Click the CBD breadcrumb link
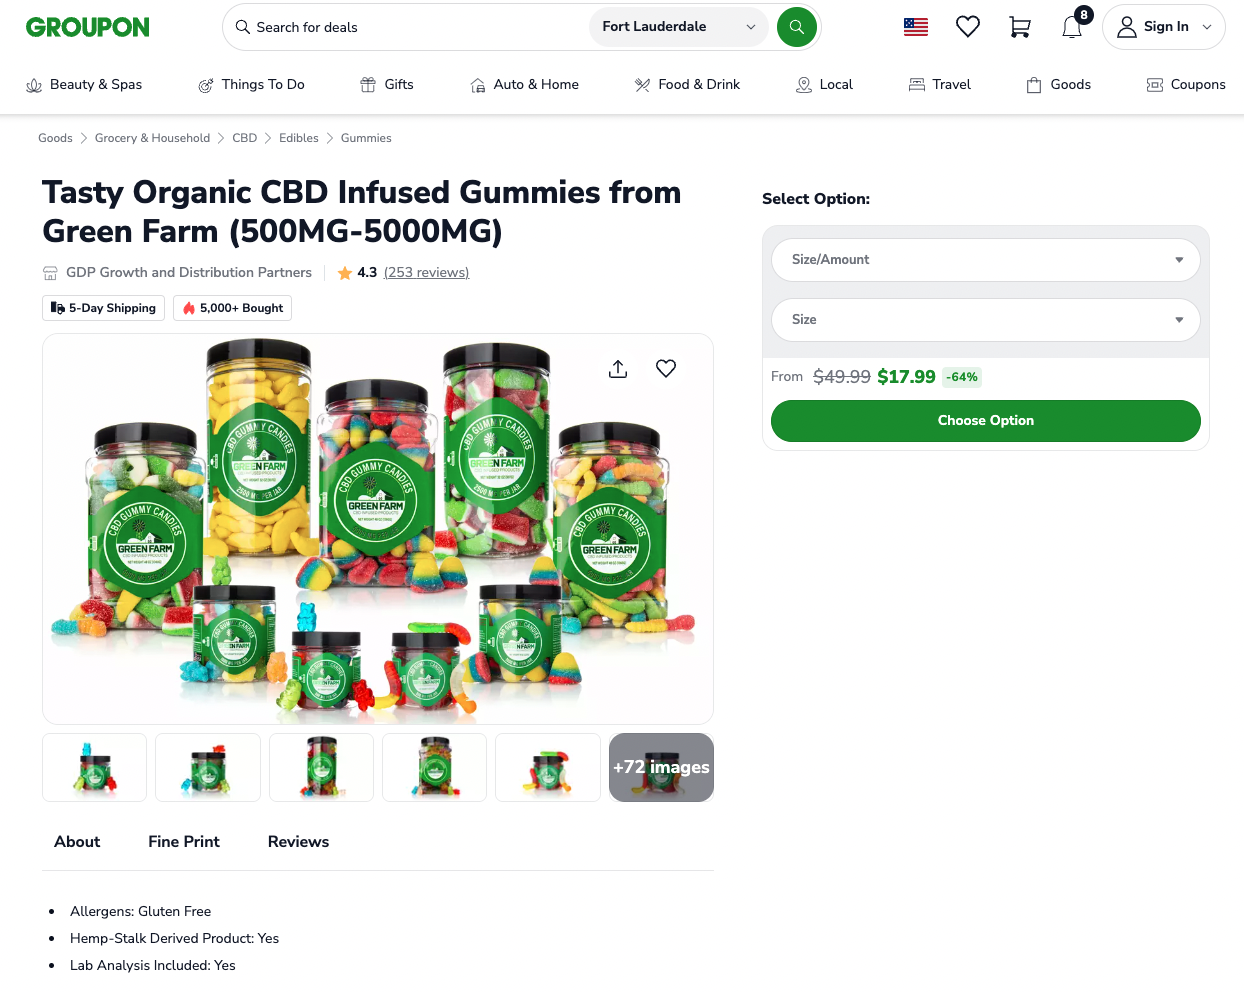1244x992 pixels. [244, 138]
